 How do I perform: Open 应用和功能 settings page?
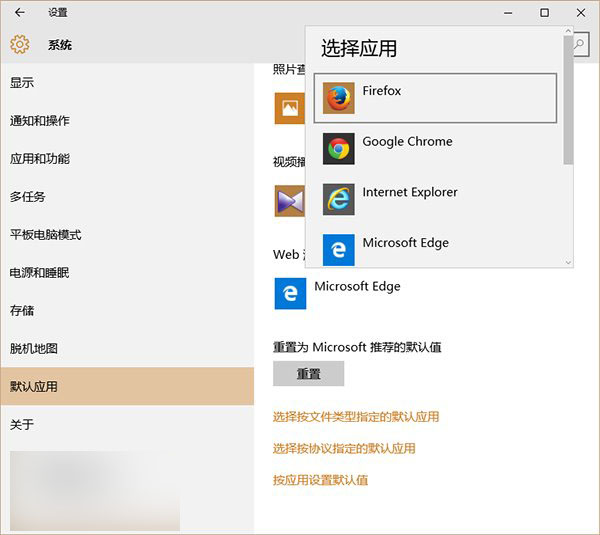click(40, 158)
